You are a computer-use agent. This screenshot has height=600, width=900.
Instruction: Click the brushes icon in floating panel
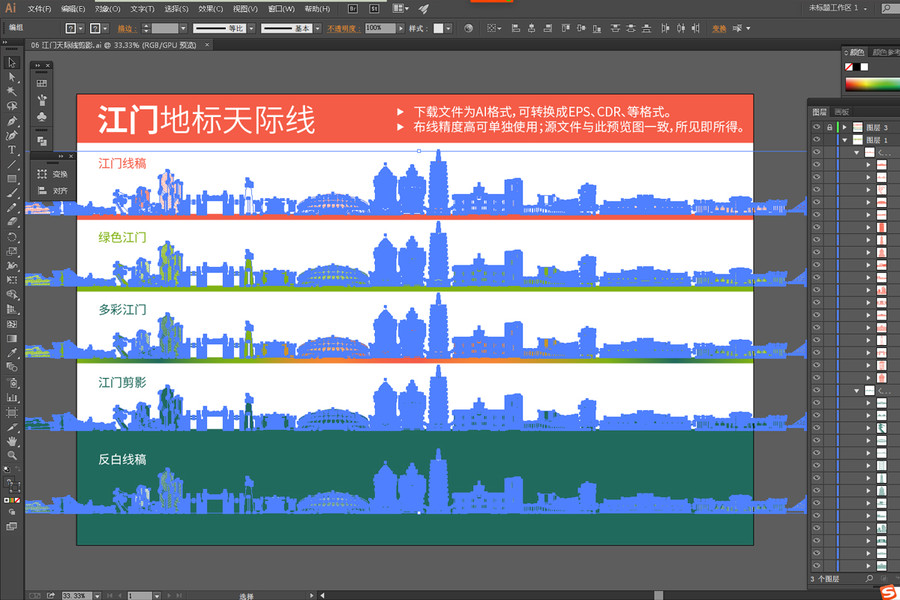(42, 100)
